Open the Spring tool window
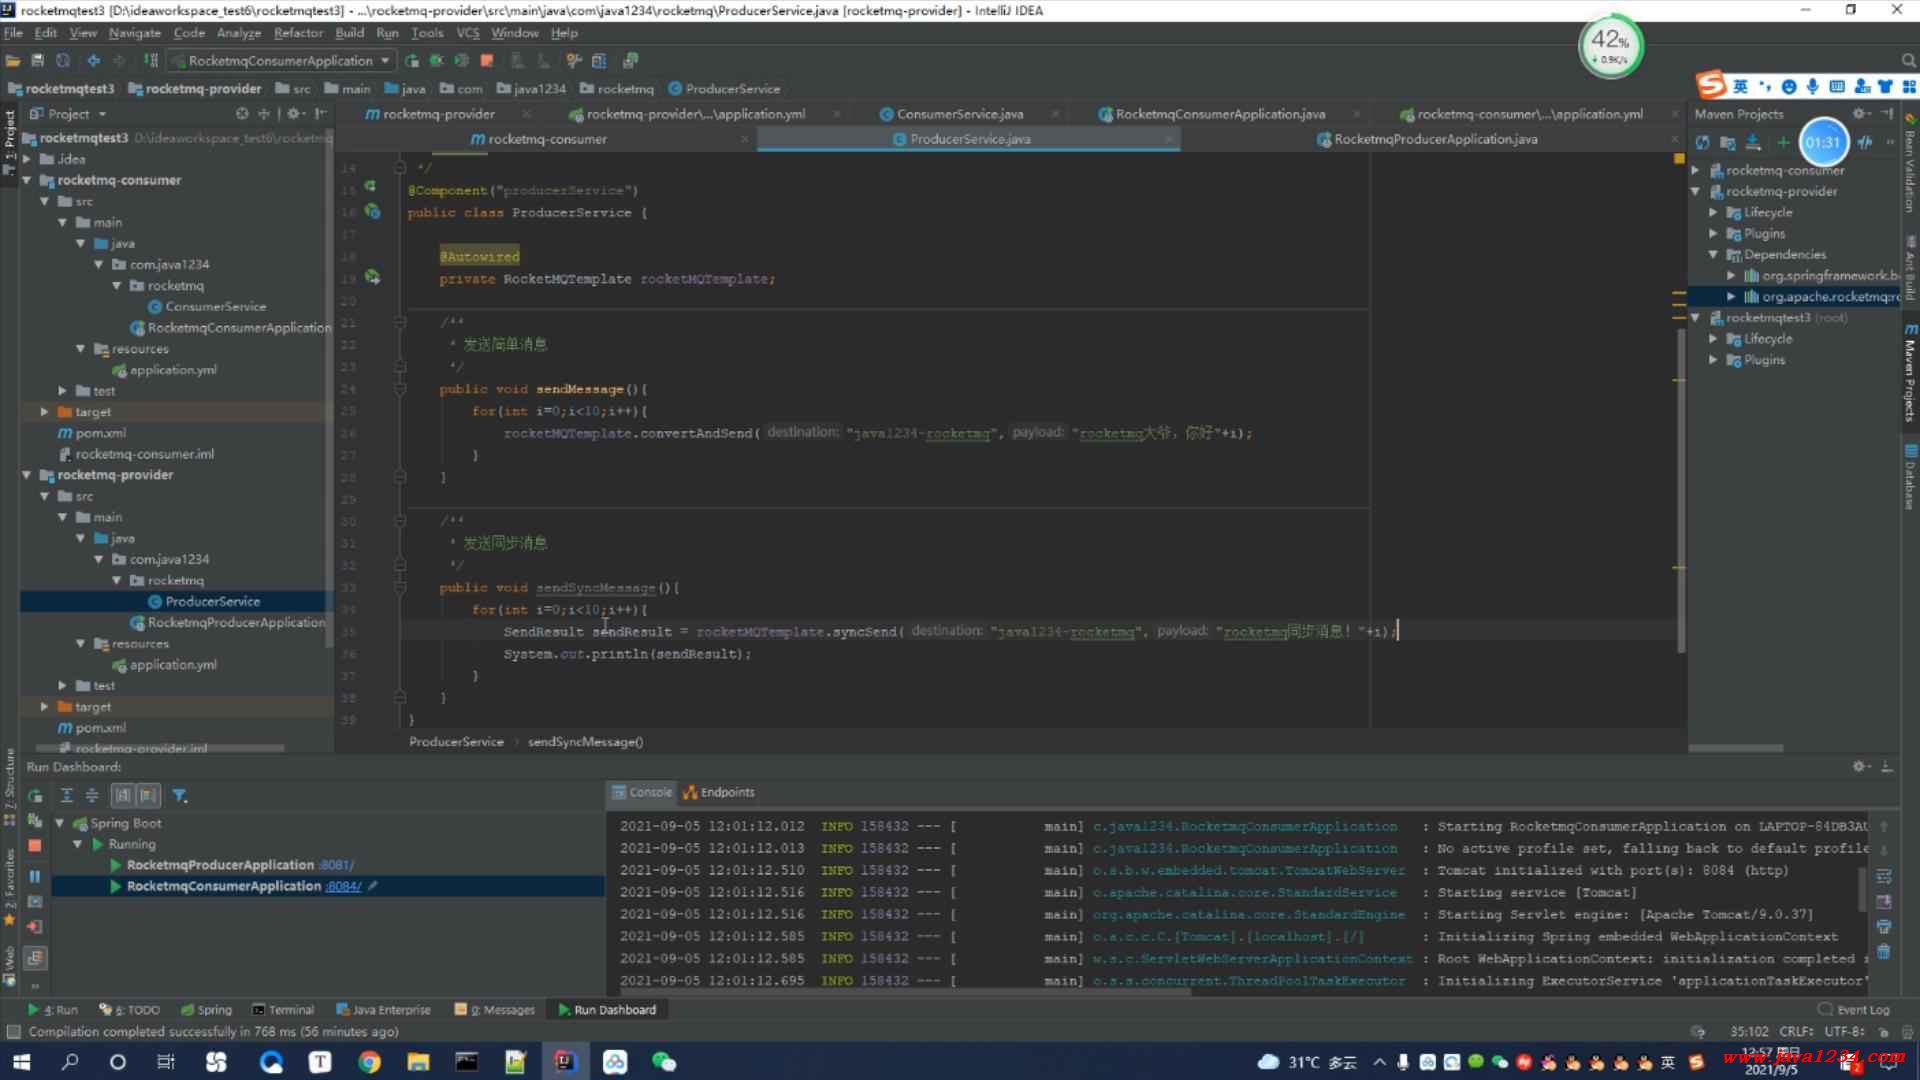Screen dimensions: 1920x1080 206,1010
